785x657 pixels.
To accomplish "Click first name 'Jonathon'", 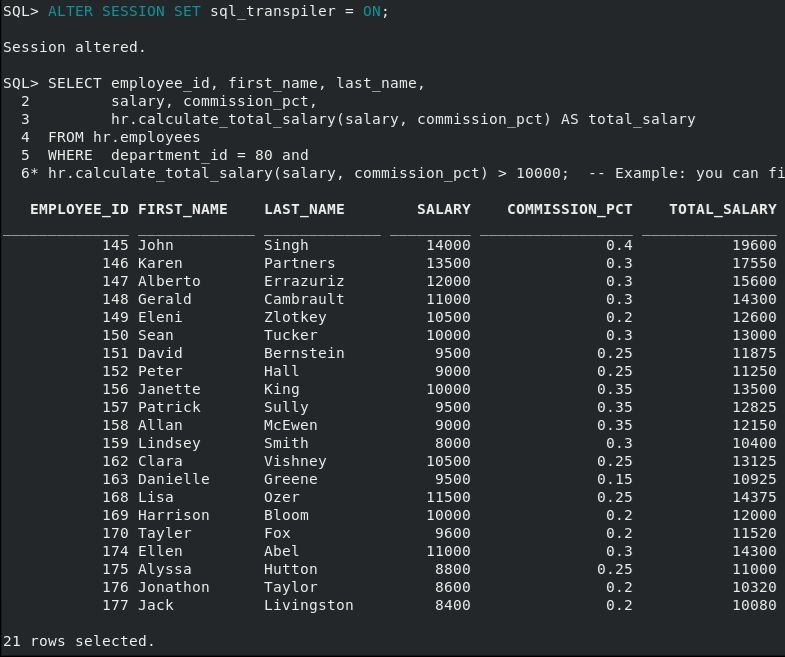I will (x=174, y=588).
